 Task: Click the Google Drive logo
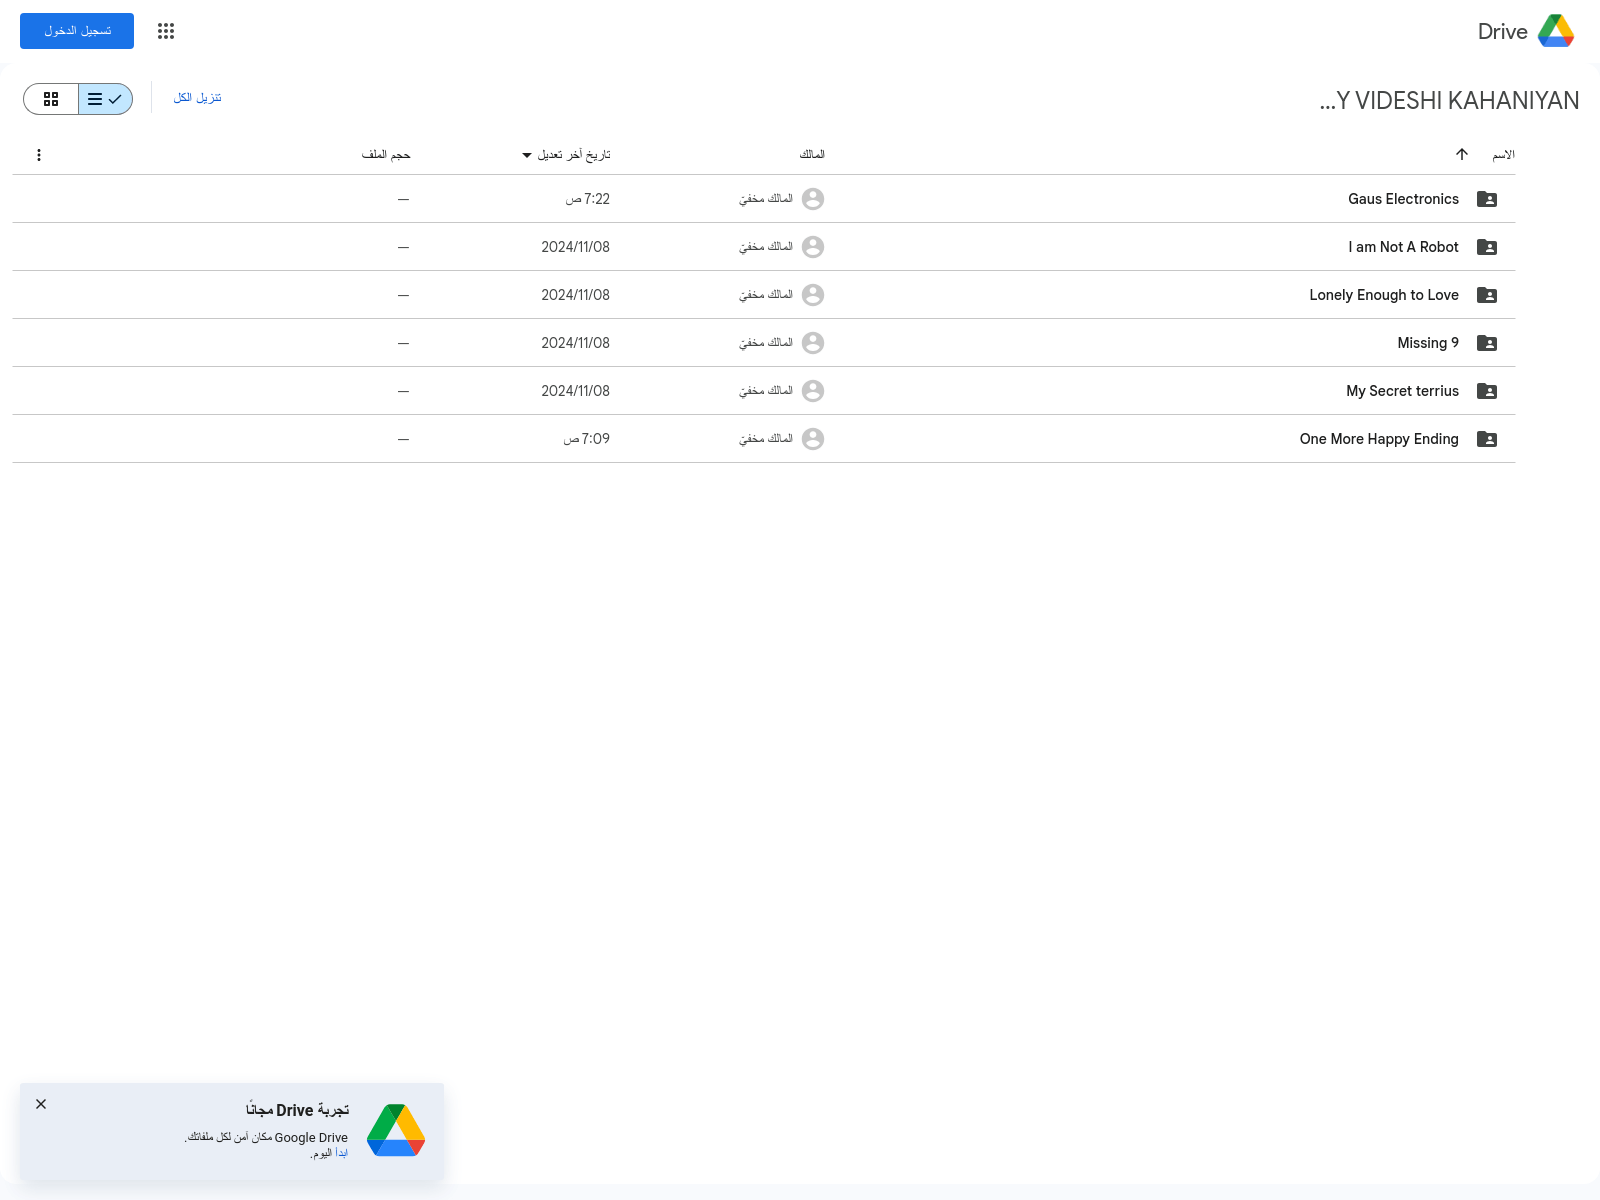click(1556, 31)
